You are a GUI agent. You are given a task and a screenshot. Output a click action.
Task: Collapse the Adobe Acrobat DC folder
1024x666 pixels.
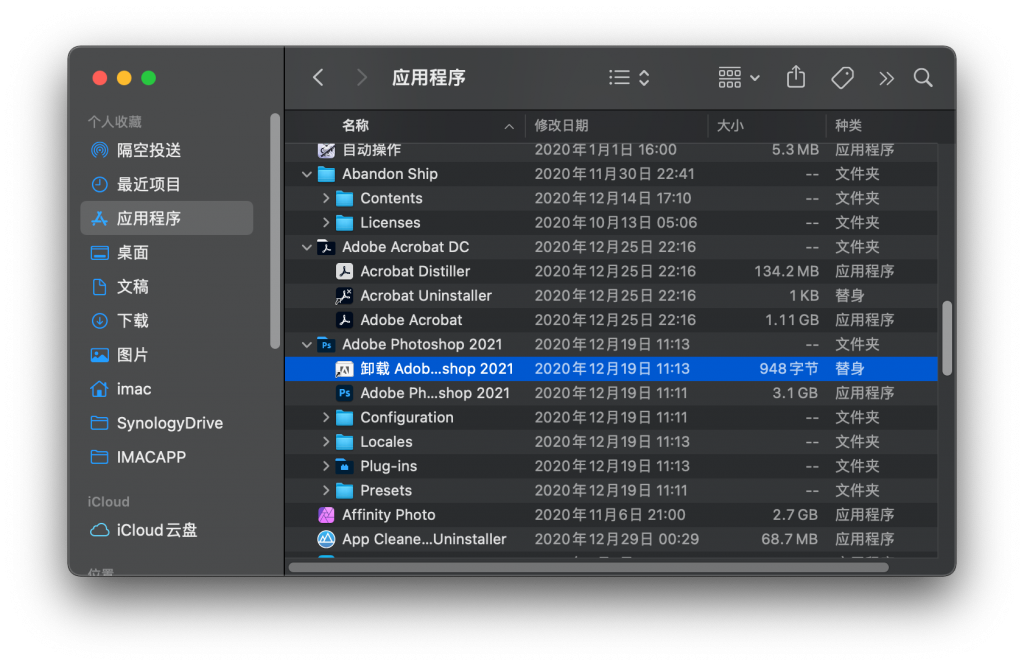click(306, 247)
